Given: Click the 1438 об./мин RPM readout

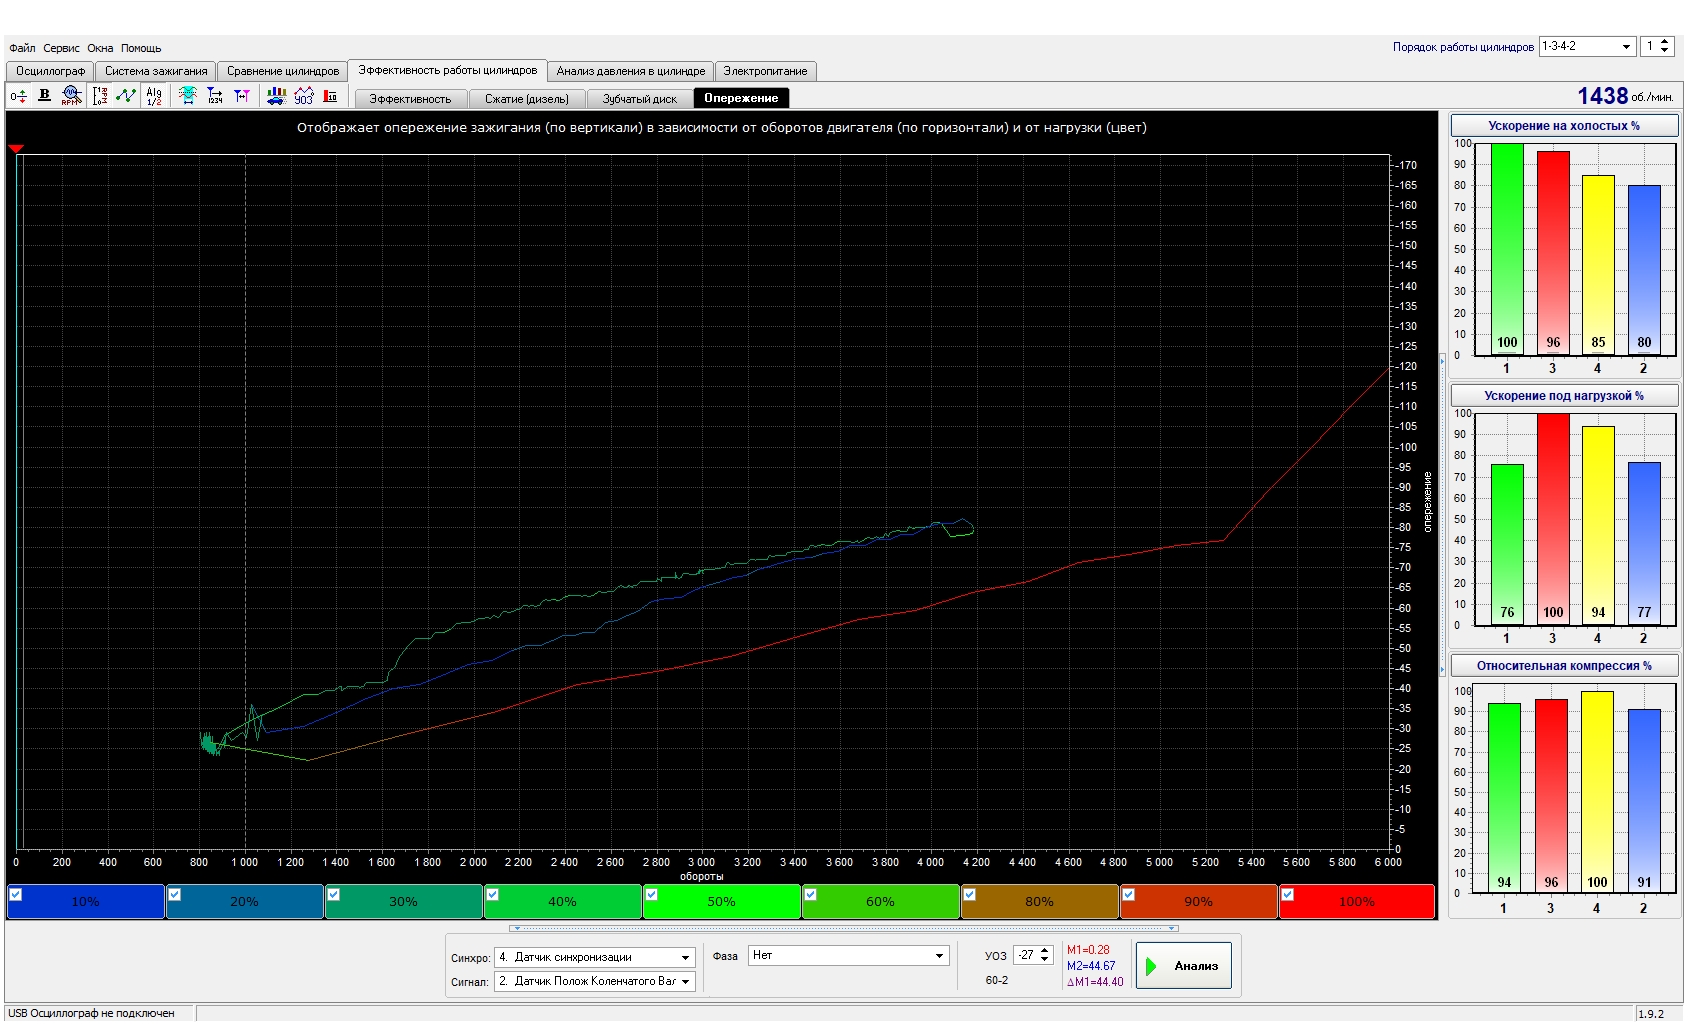Looking at the screenshot, I should (1625, 96).
